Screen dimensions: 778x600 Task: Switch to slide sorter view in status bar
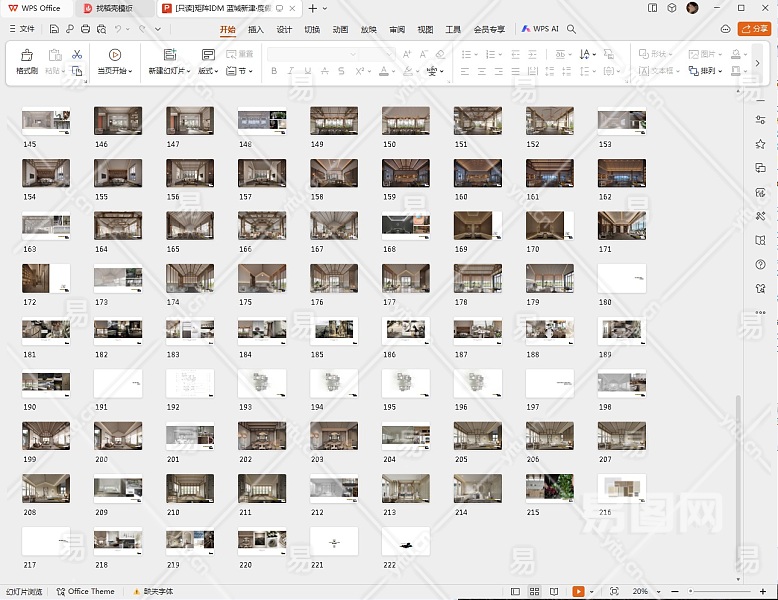click(x=535, y=592)
